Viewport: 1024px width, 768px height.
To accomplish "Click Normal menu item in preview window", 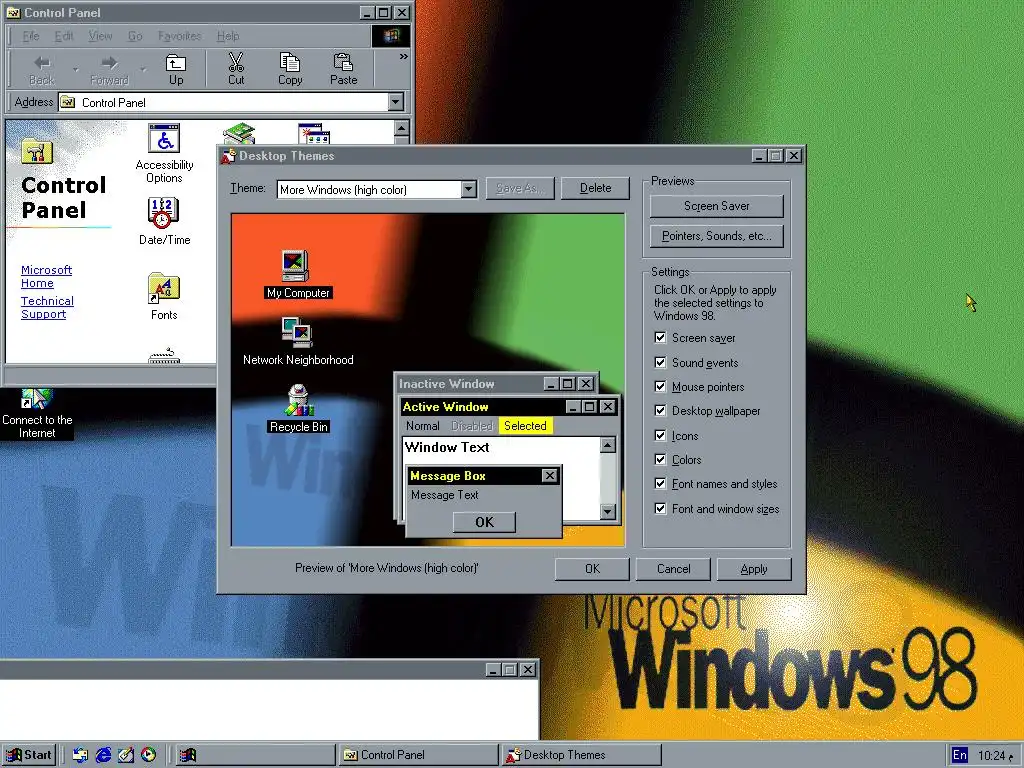I will coord(423,426).
